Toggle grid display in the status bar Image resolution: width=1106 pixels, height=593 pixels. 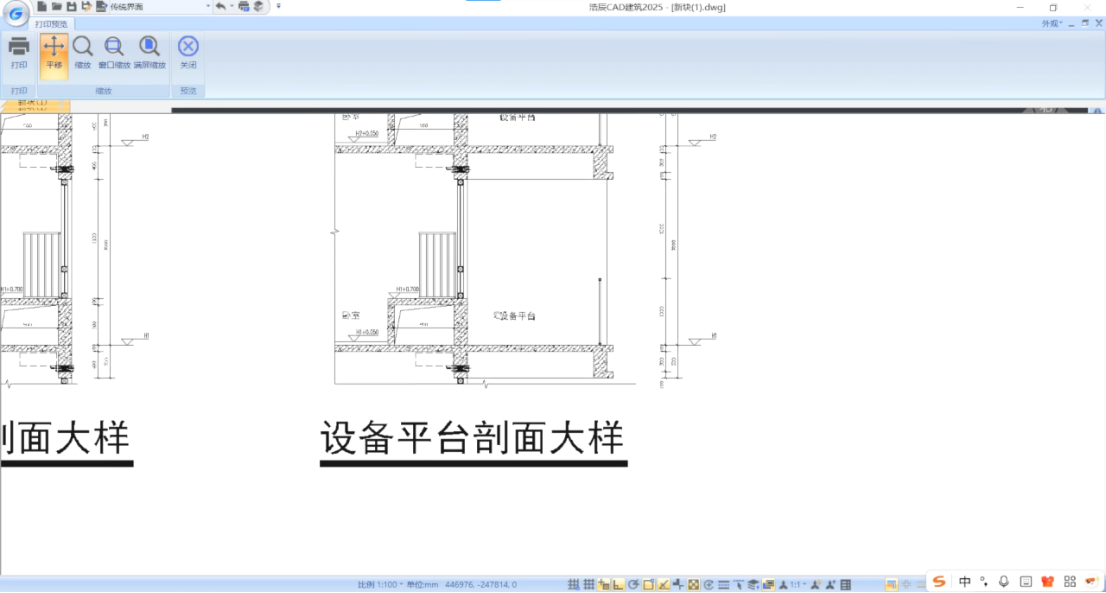point(589,585)
